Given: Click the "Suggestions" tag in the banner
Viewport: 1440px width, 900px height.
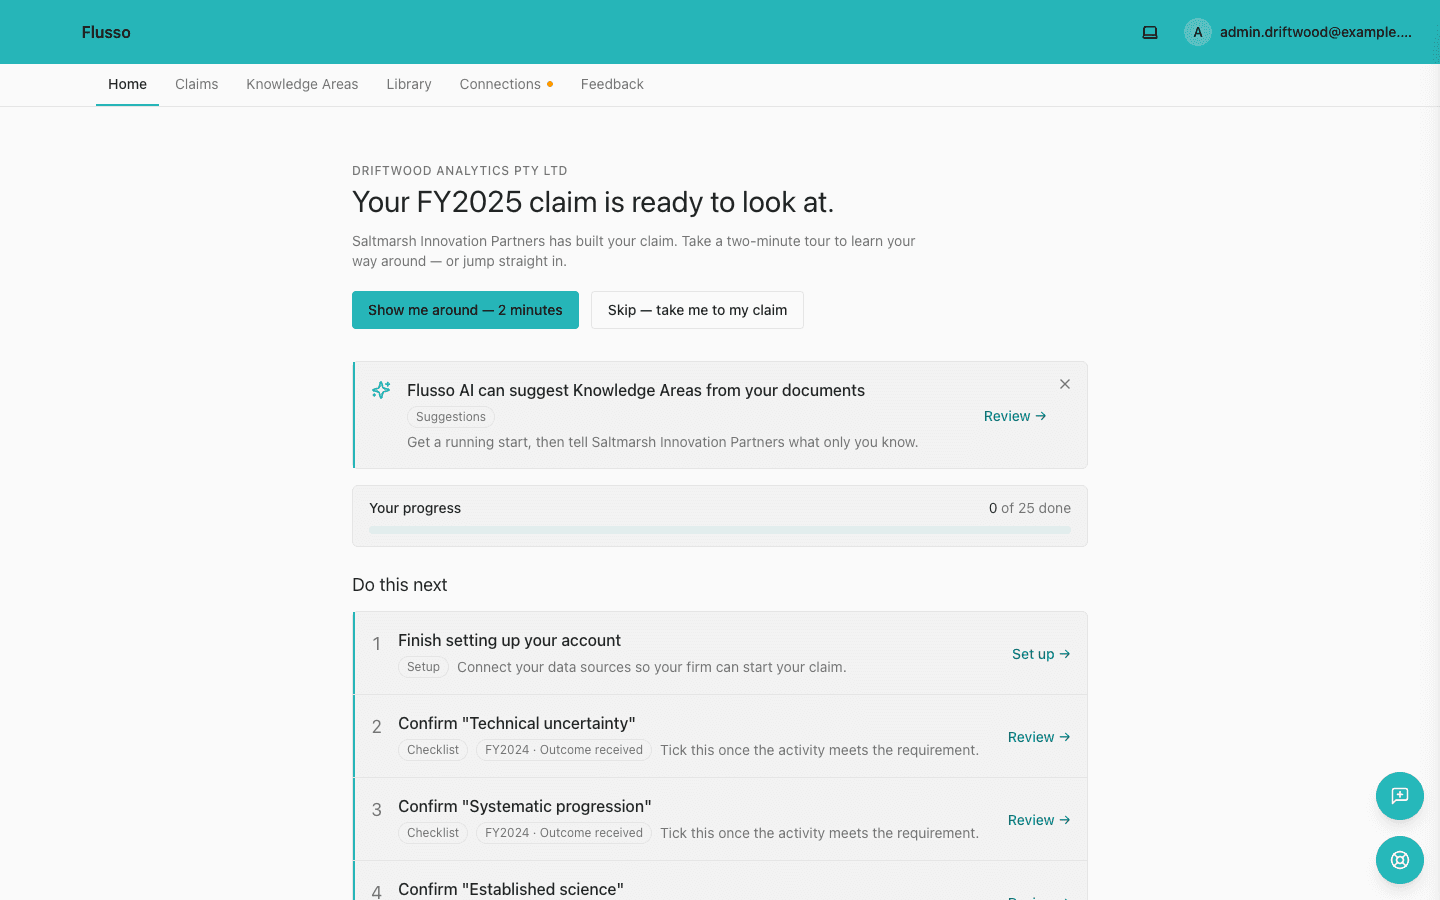Looking at the screenshot, I should (x=451, y=417).
